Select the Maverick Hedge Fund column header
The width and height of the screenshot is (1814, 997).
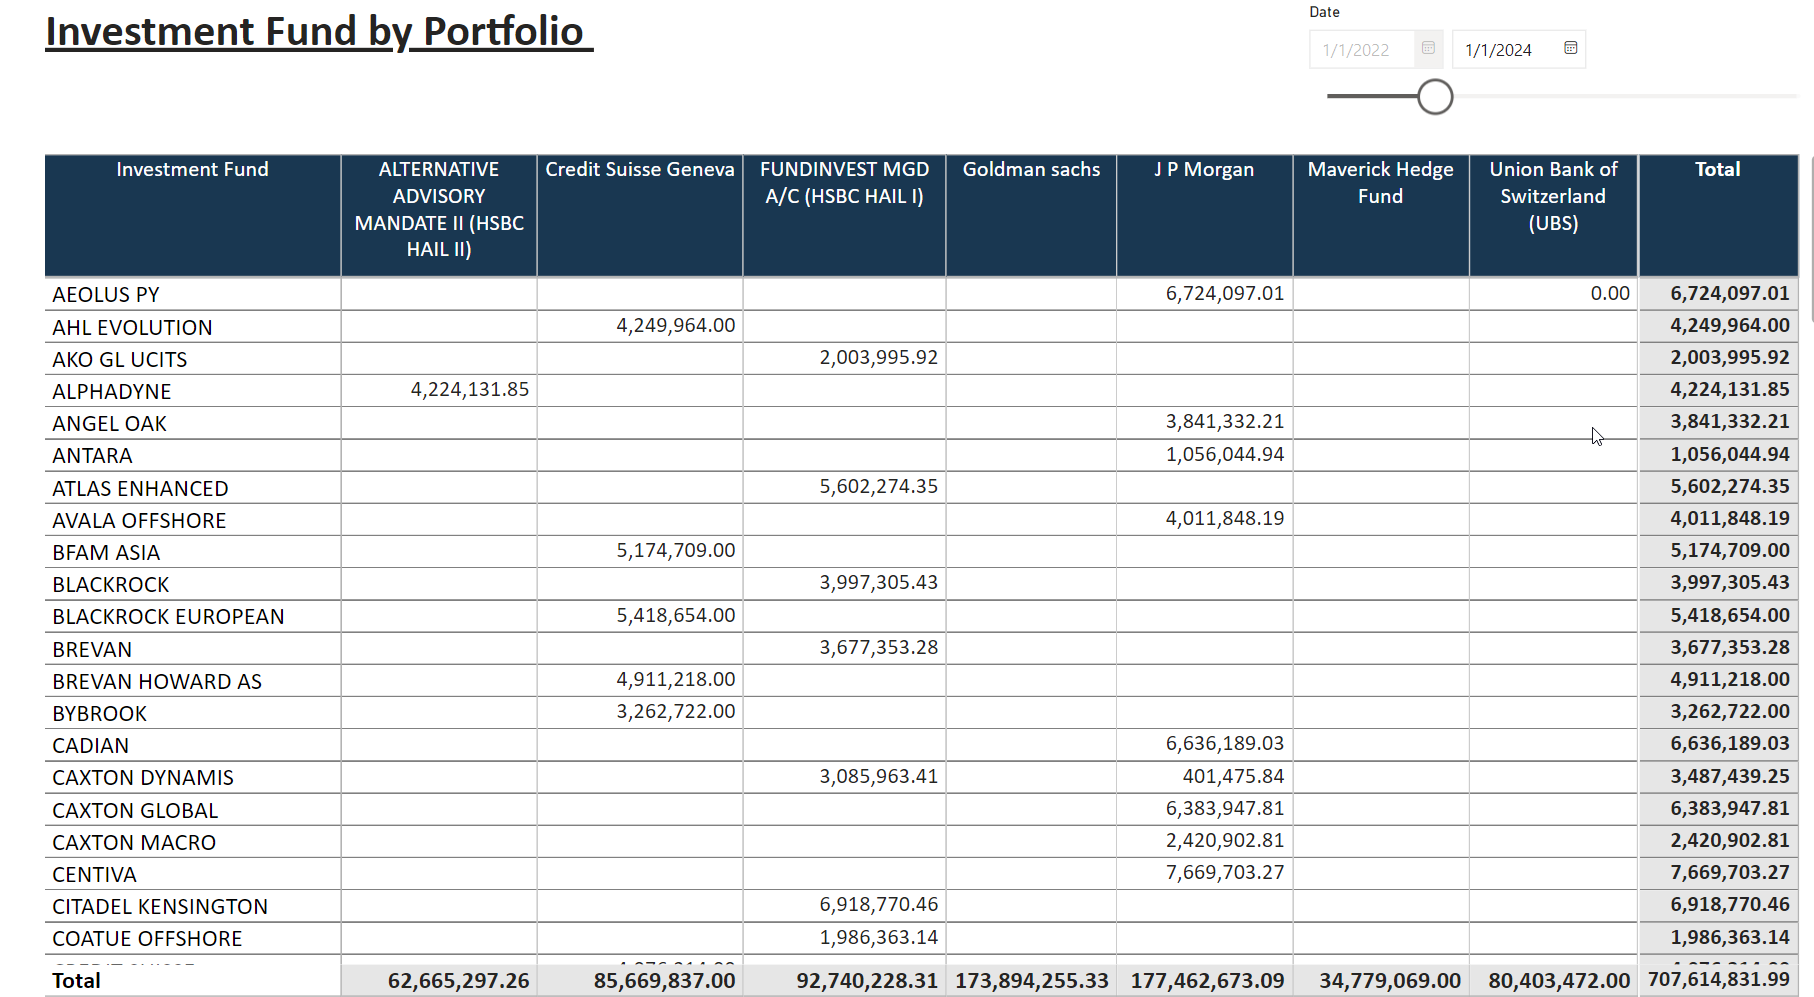pos(1380,183)
